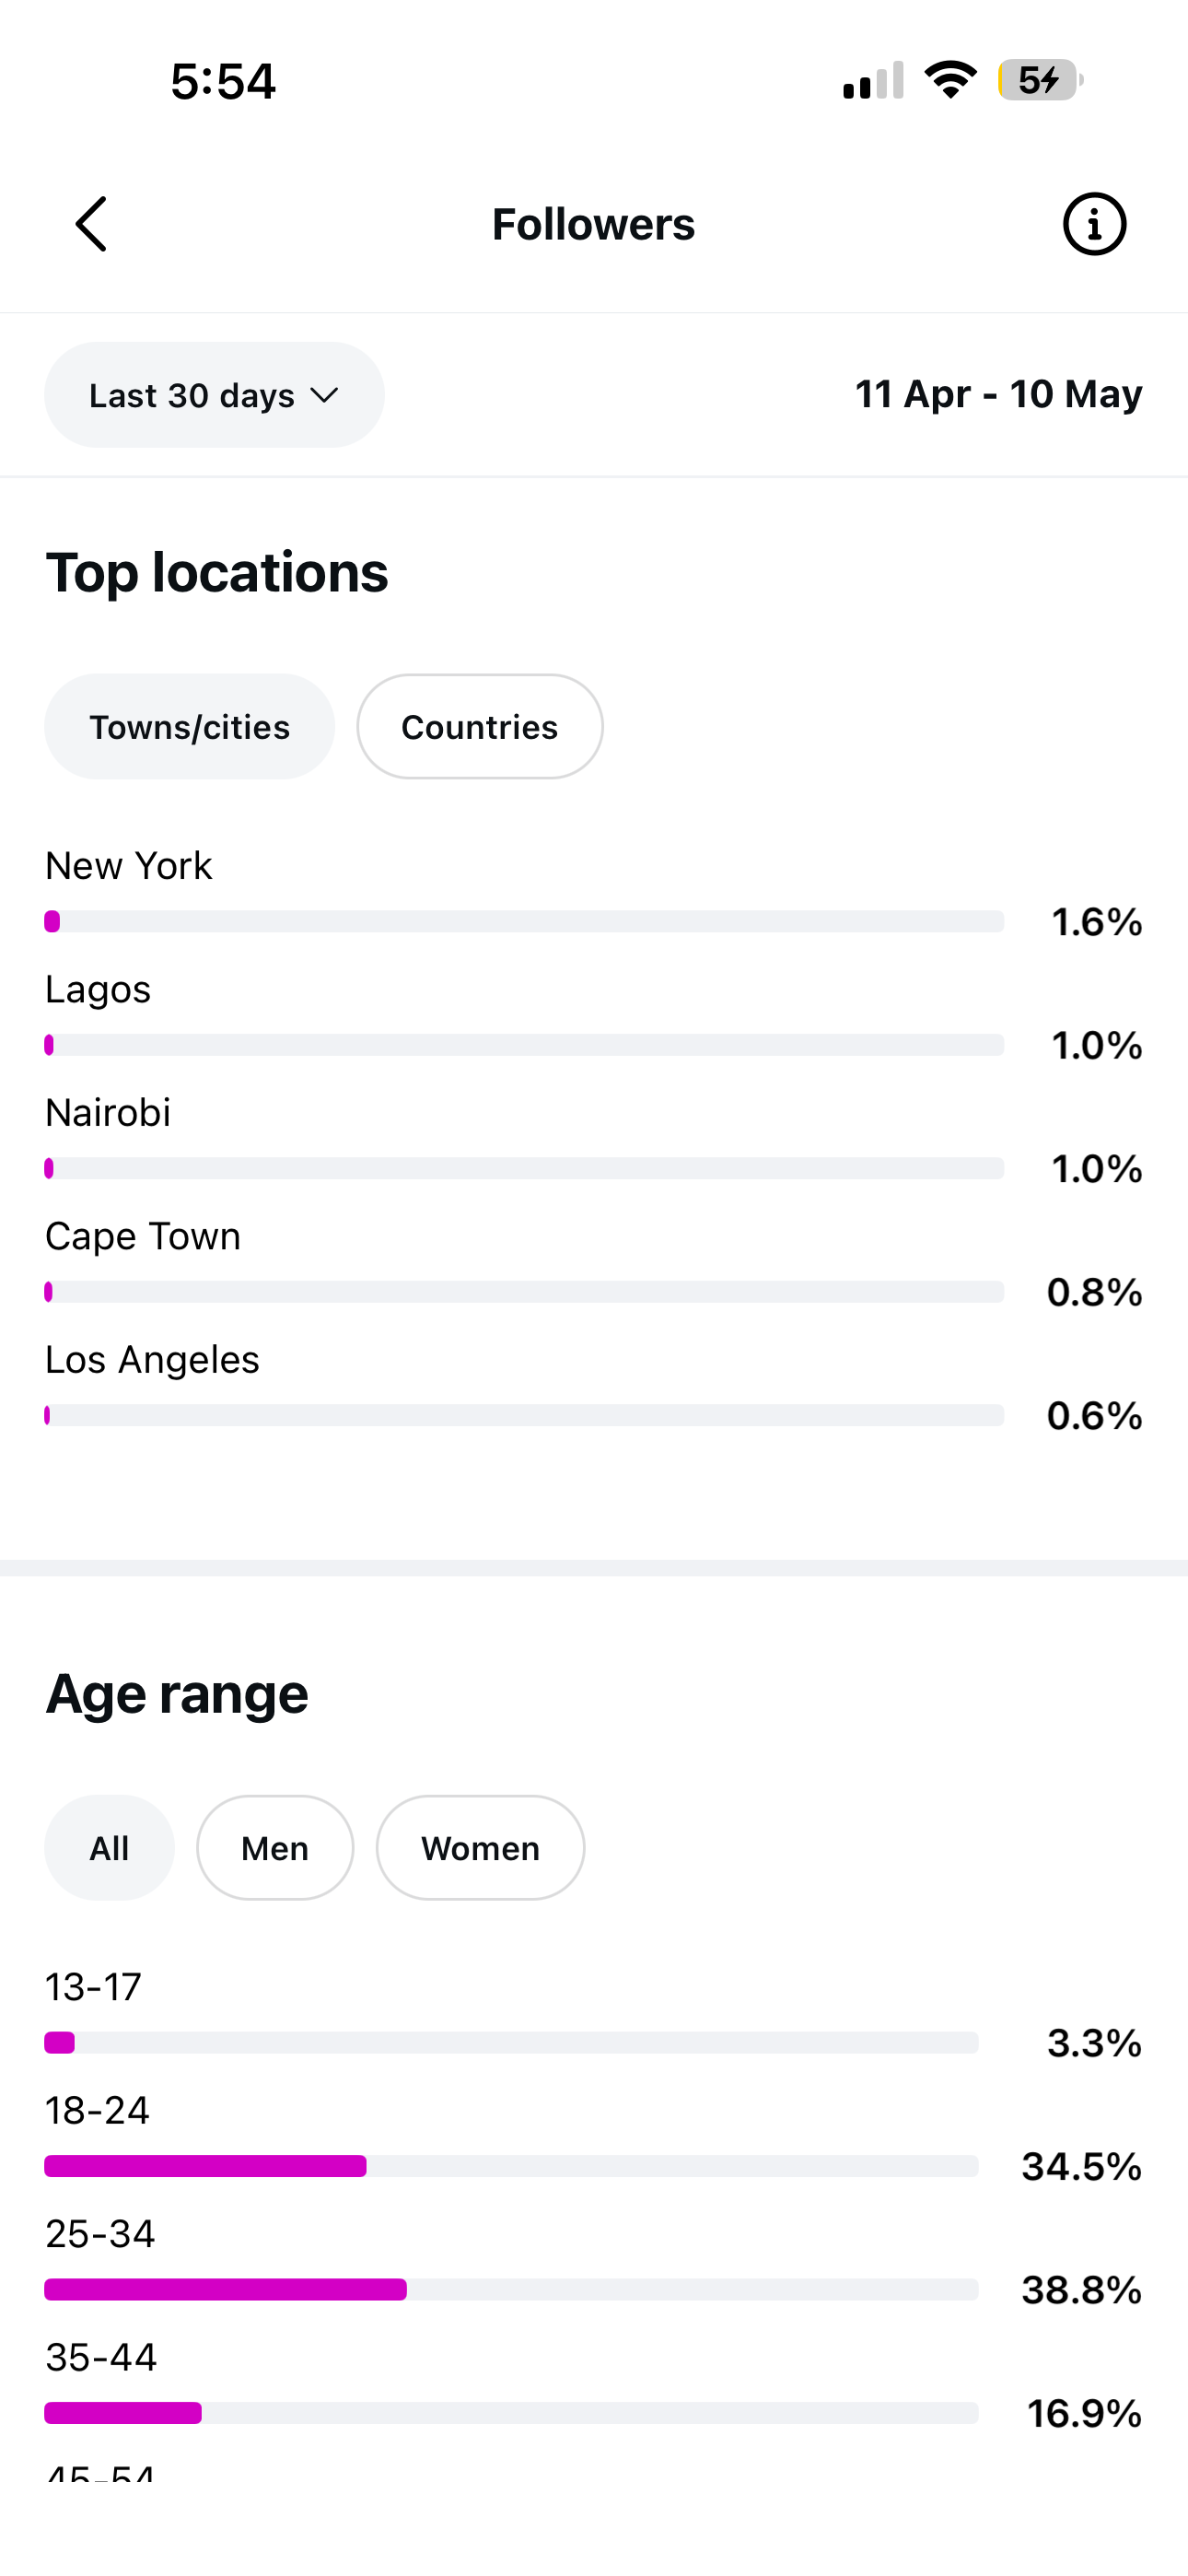
Task: Select the Towns/cities filter
Action: click(190, 727)
